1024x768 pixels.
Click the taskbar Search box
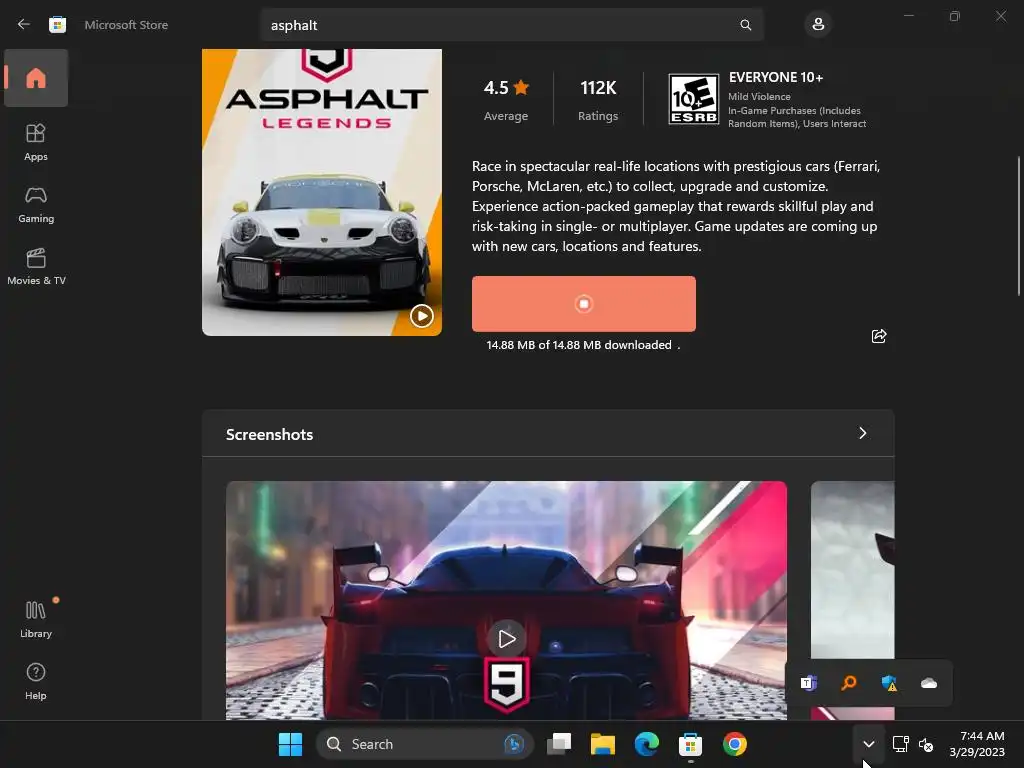coord(424,744)
